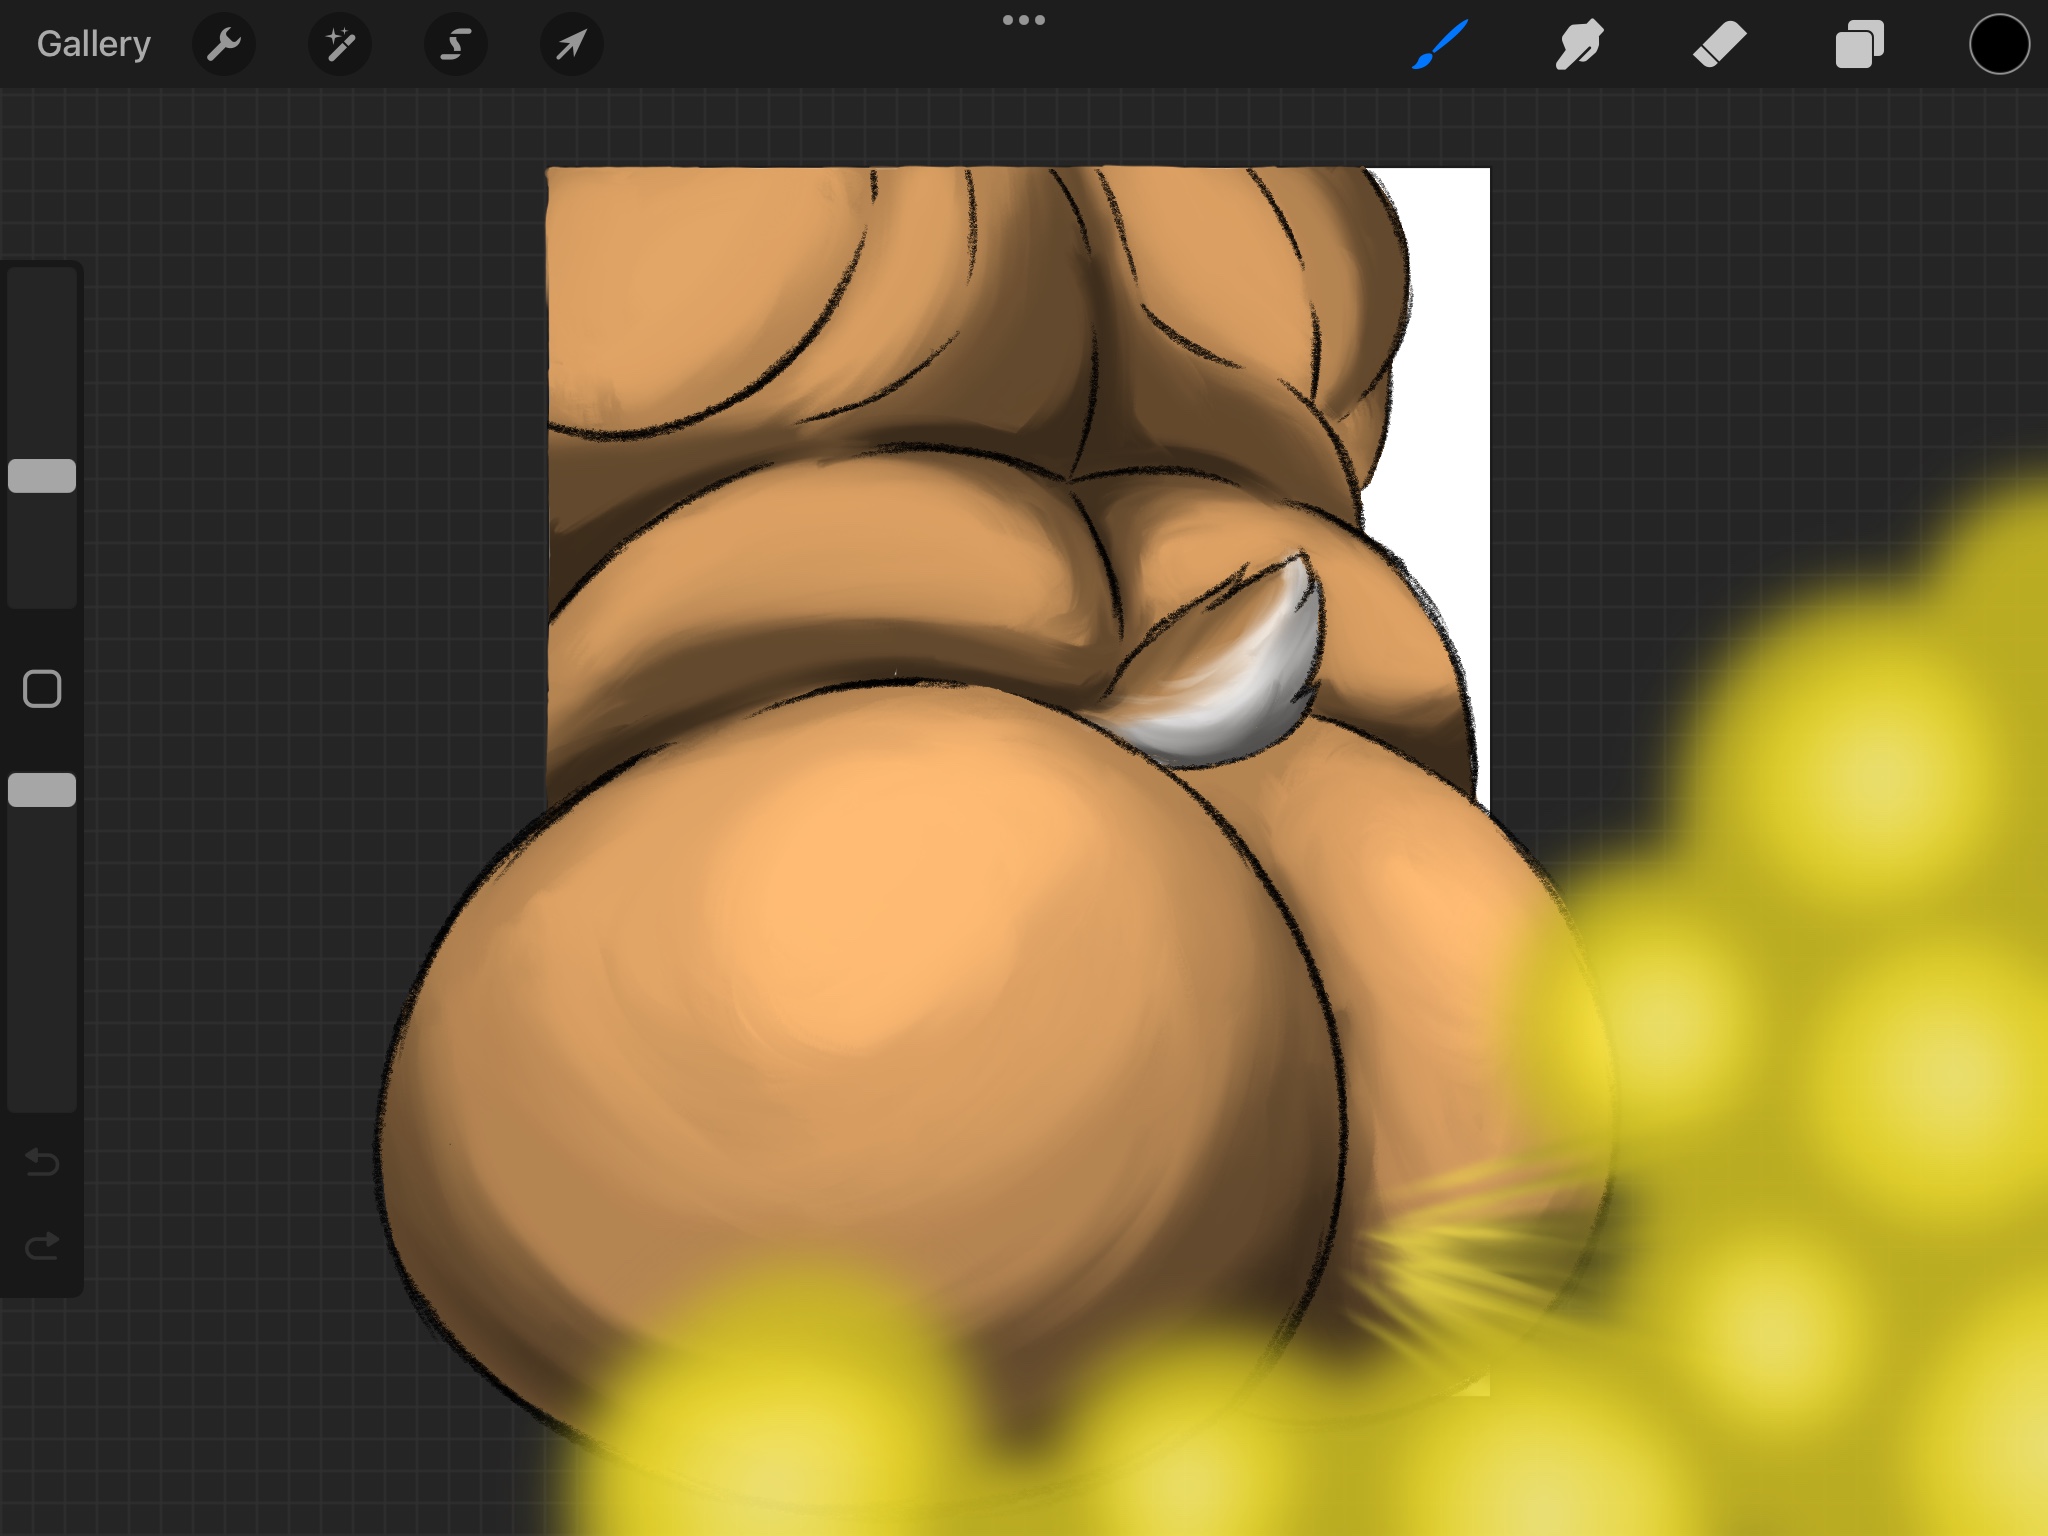Tap the square Modify button in sidebar

pos(42,689)
